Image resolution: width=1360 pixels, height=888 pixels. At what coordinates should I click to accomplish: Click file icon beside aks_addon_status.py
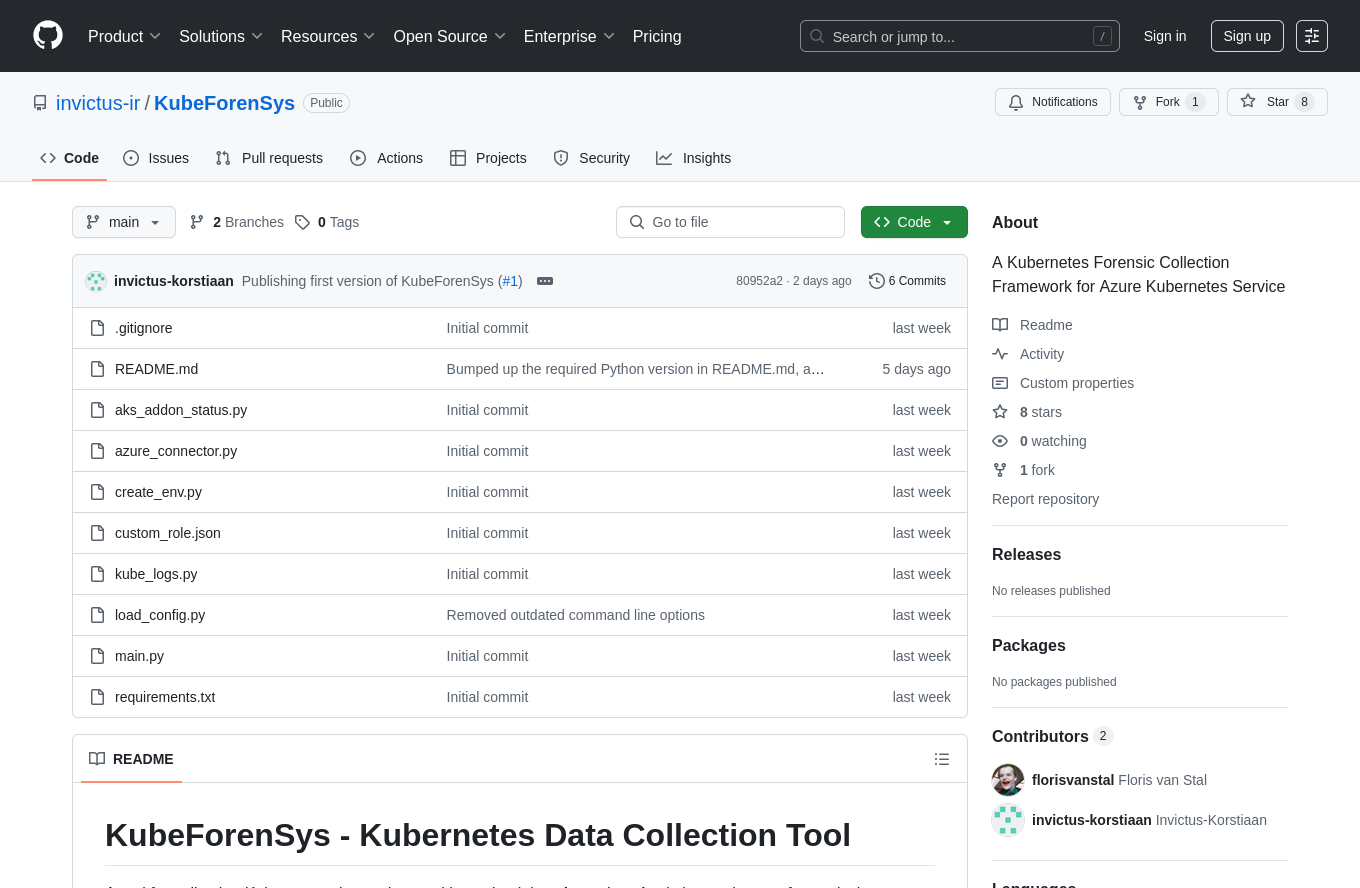97,410
